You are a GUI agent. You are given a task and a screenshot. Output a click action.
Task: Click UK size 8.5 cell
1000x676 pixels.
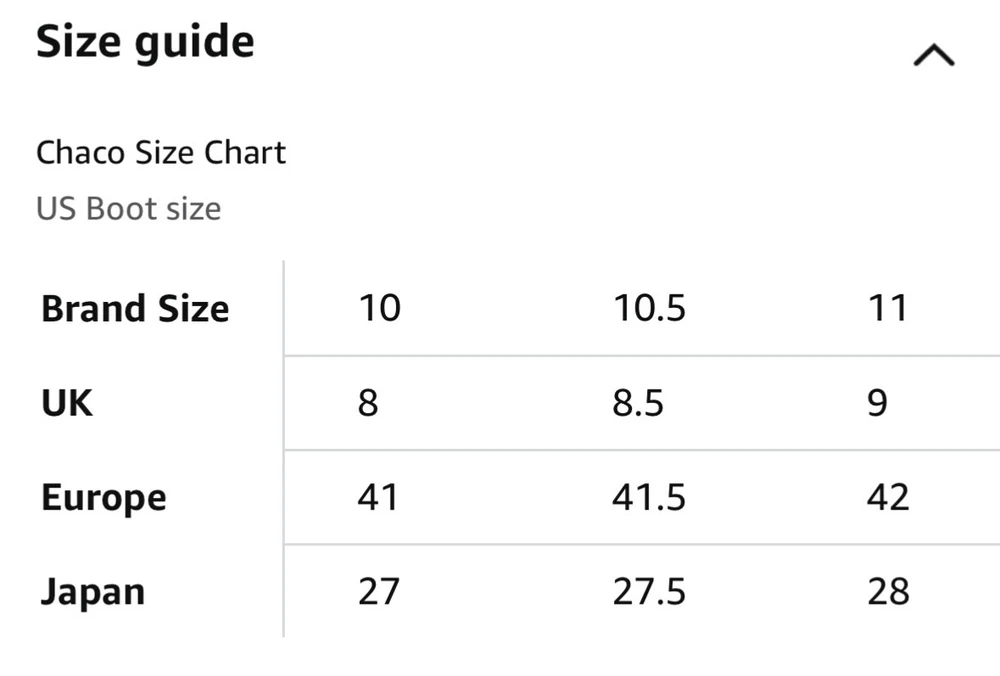(x=638, y=403)
